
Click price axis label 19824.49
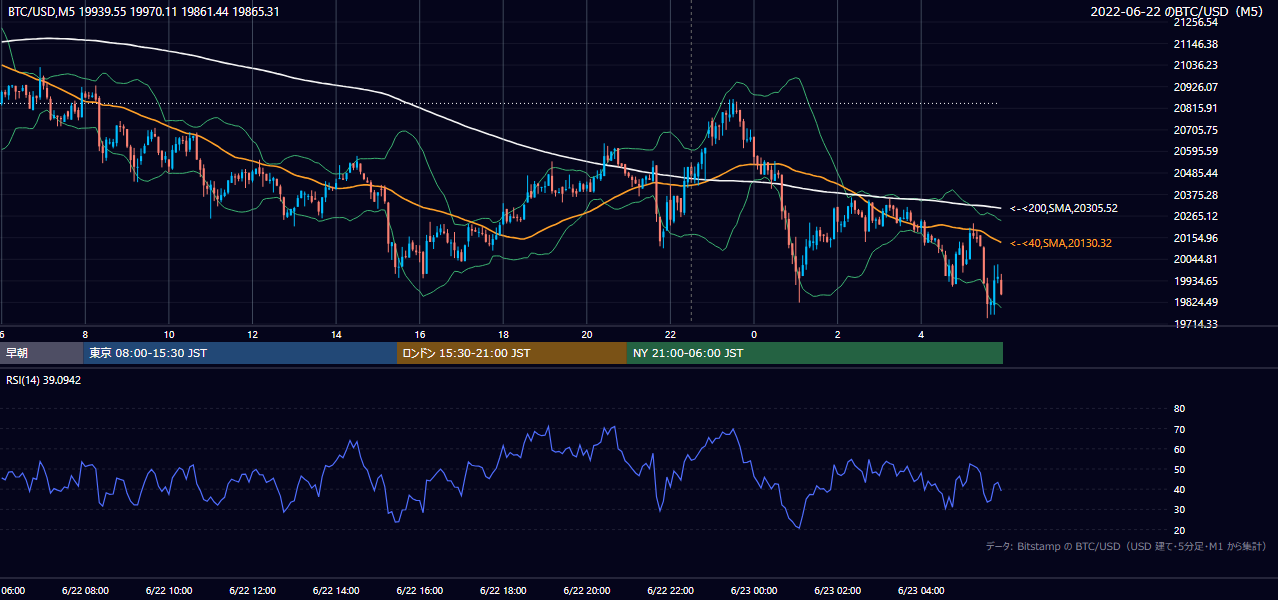(x=1196, y=303)
